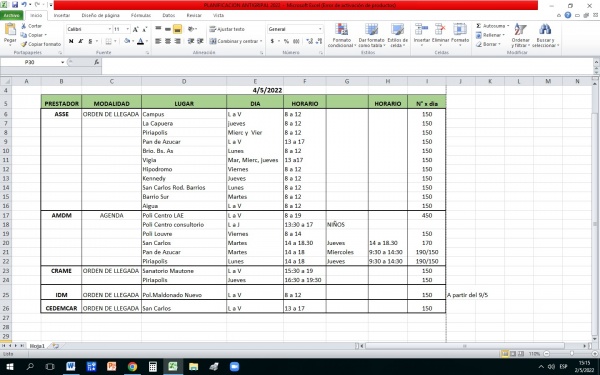Viewport: 600px width, 375px height.
Task: Click the Chrome icon in taskbar
Action: pos(132,366)
